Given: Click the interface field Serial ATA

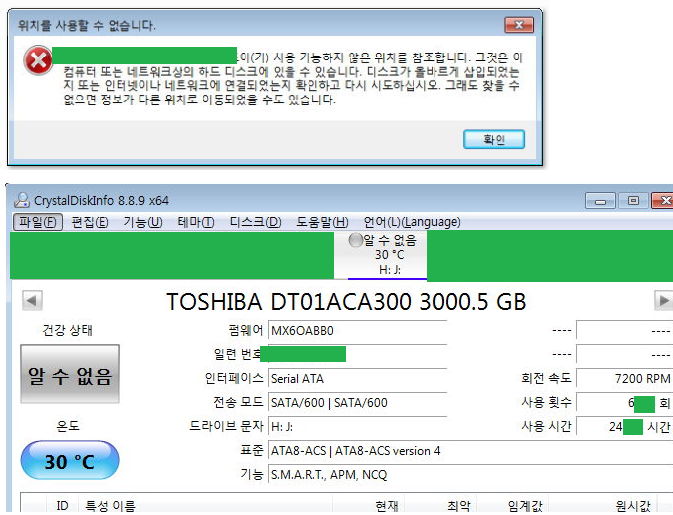Looking at the screenshot, I should 358,379.
